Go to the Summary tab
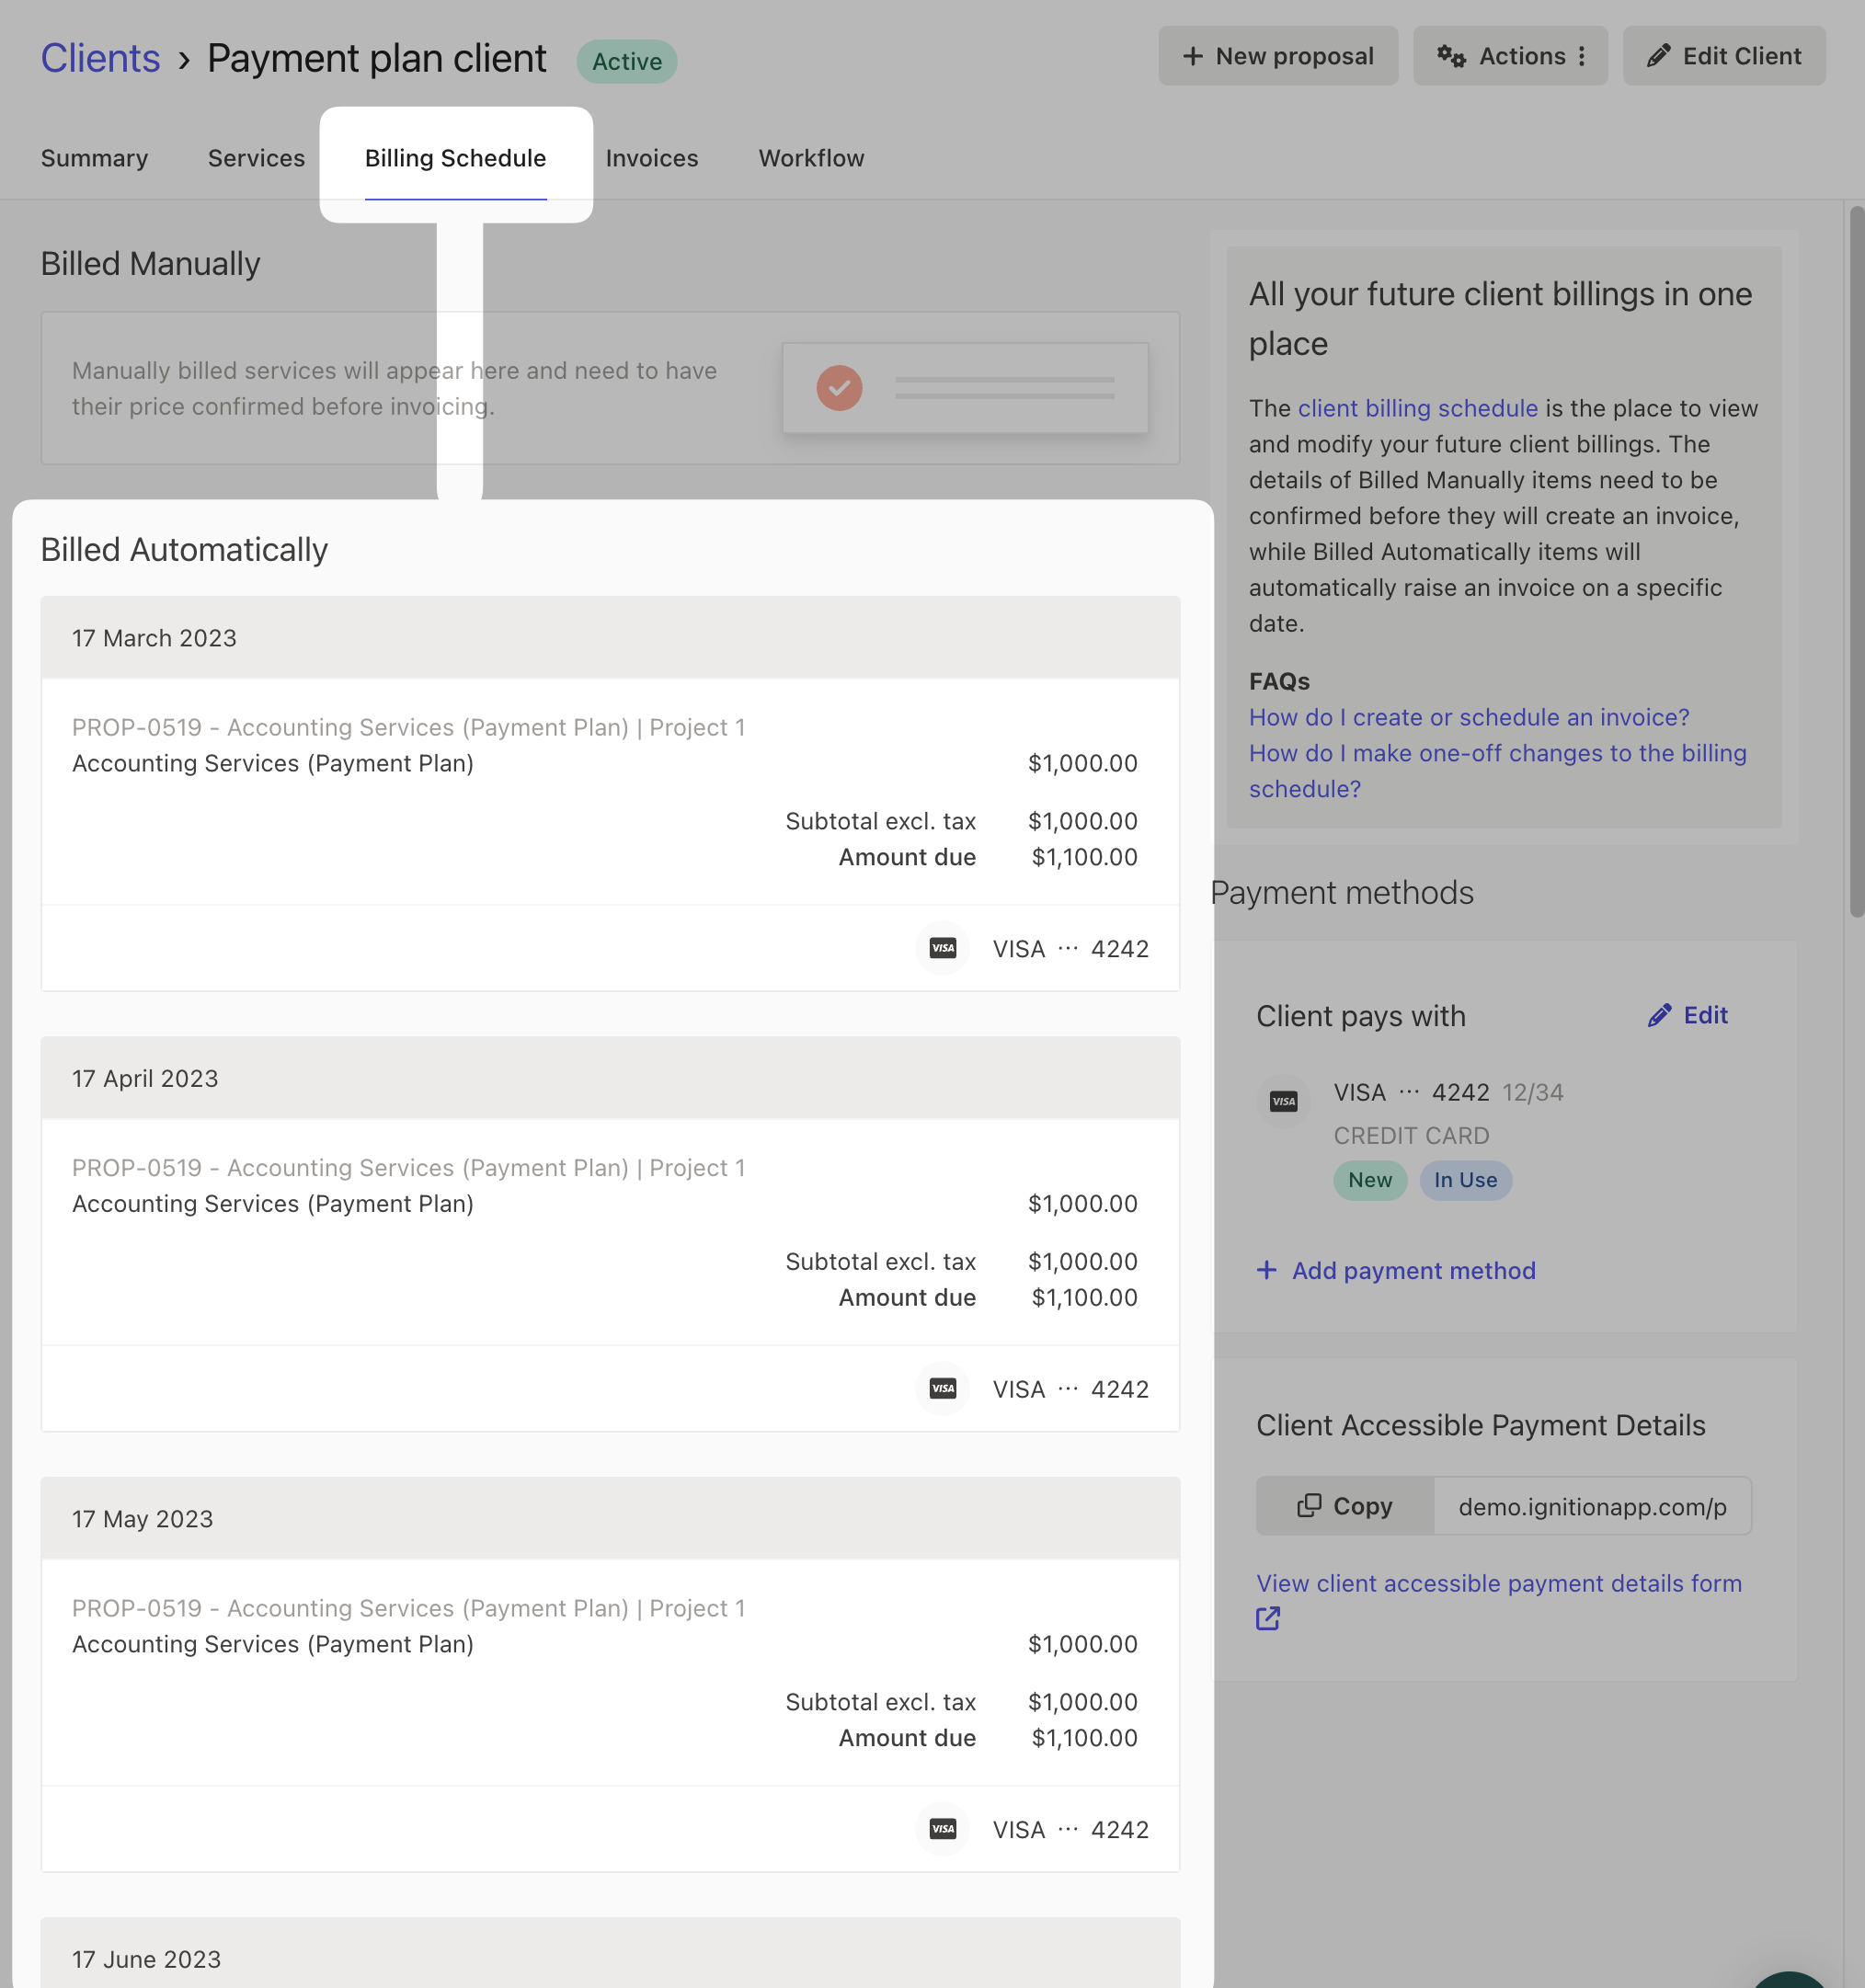Image resolution: width=1865 pixels, height=1988 pixels. [x=94, y=158]
